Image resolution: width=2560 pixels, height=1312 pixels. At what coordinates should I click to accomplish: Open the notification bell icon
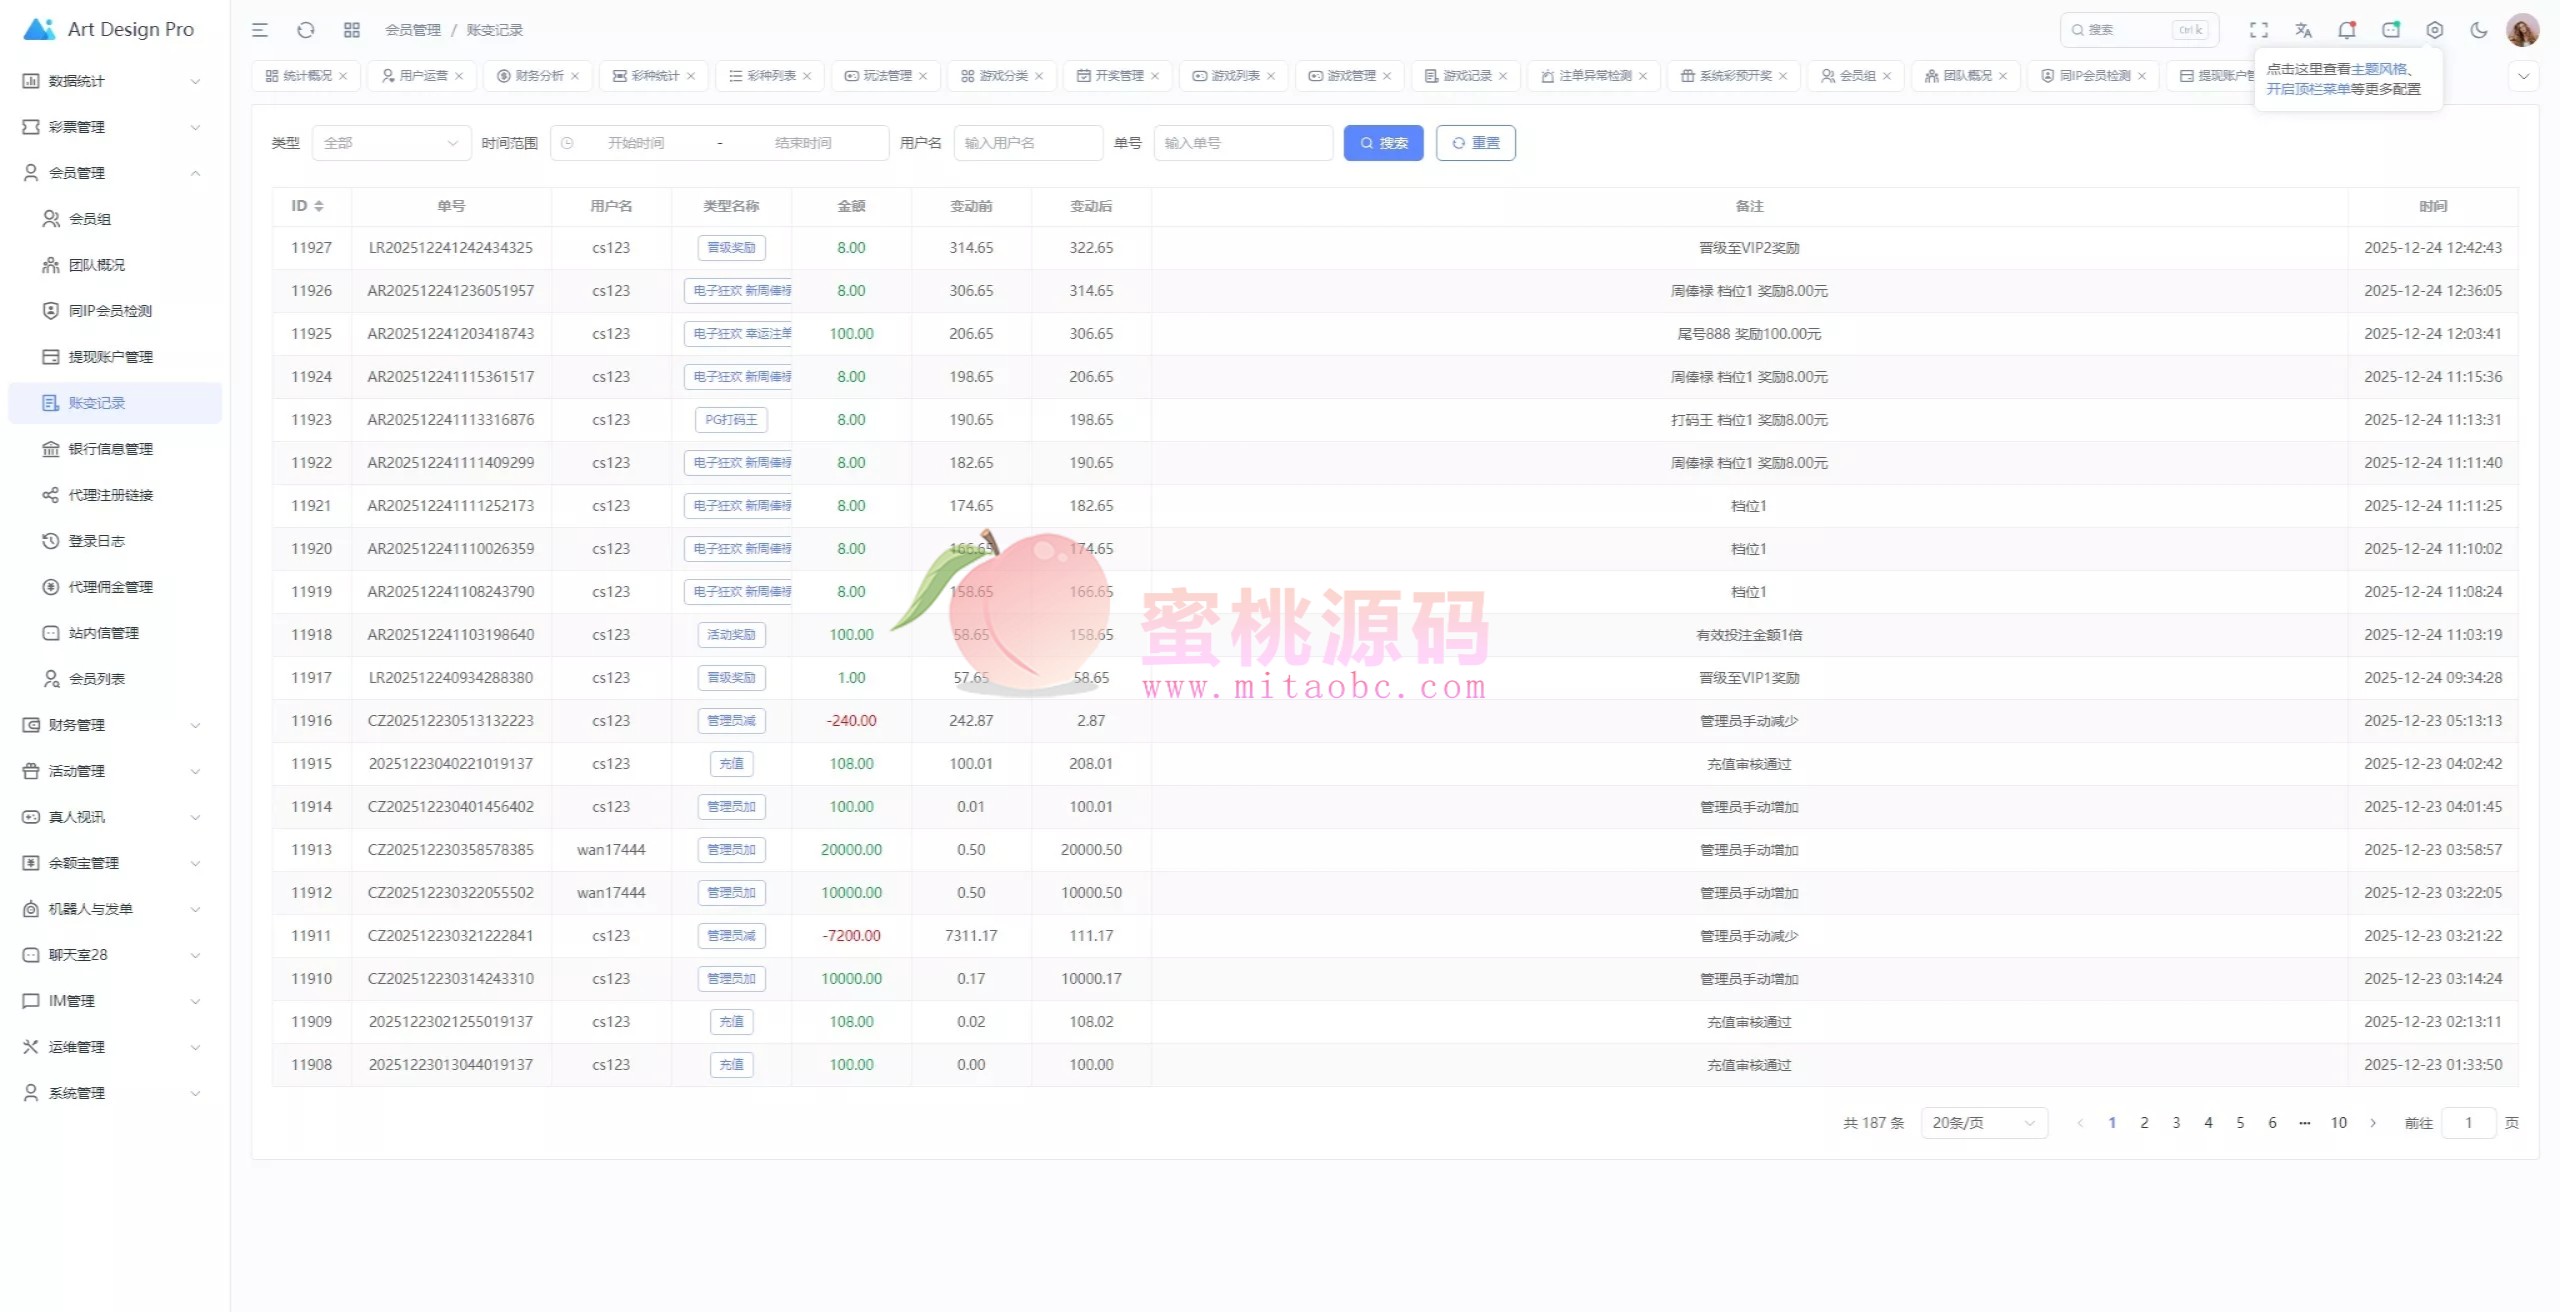[2346, 30]
